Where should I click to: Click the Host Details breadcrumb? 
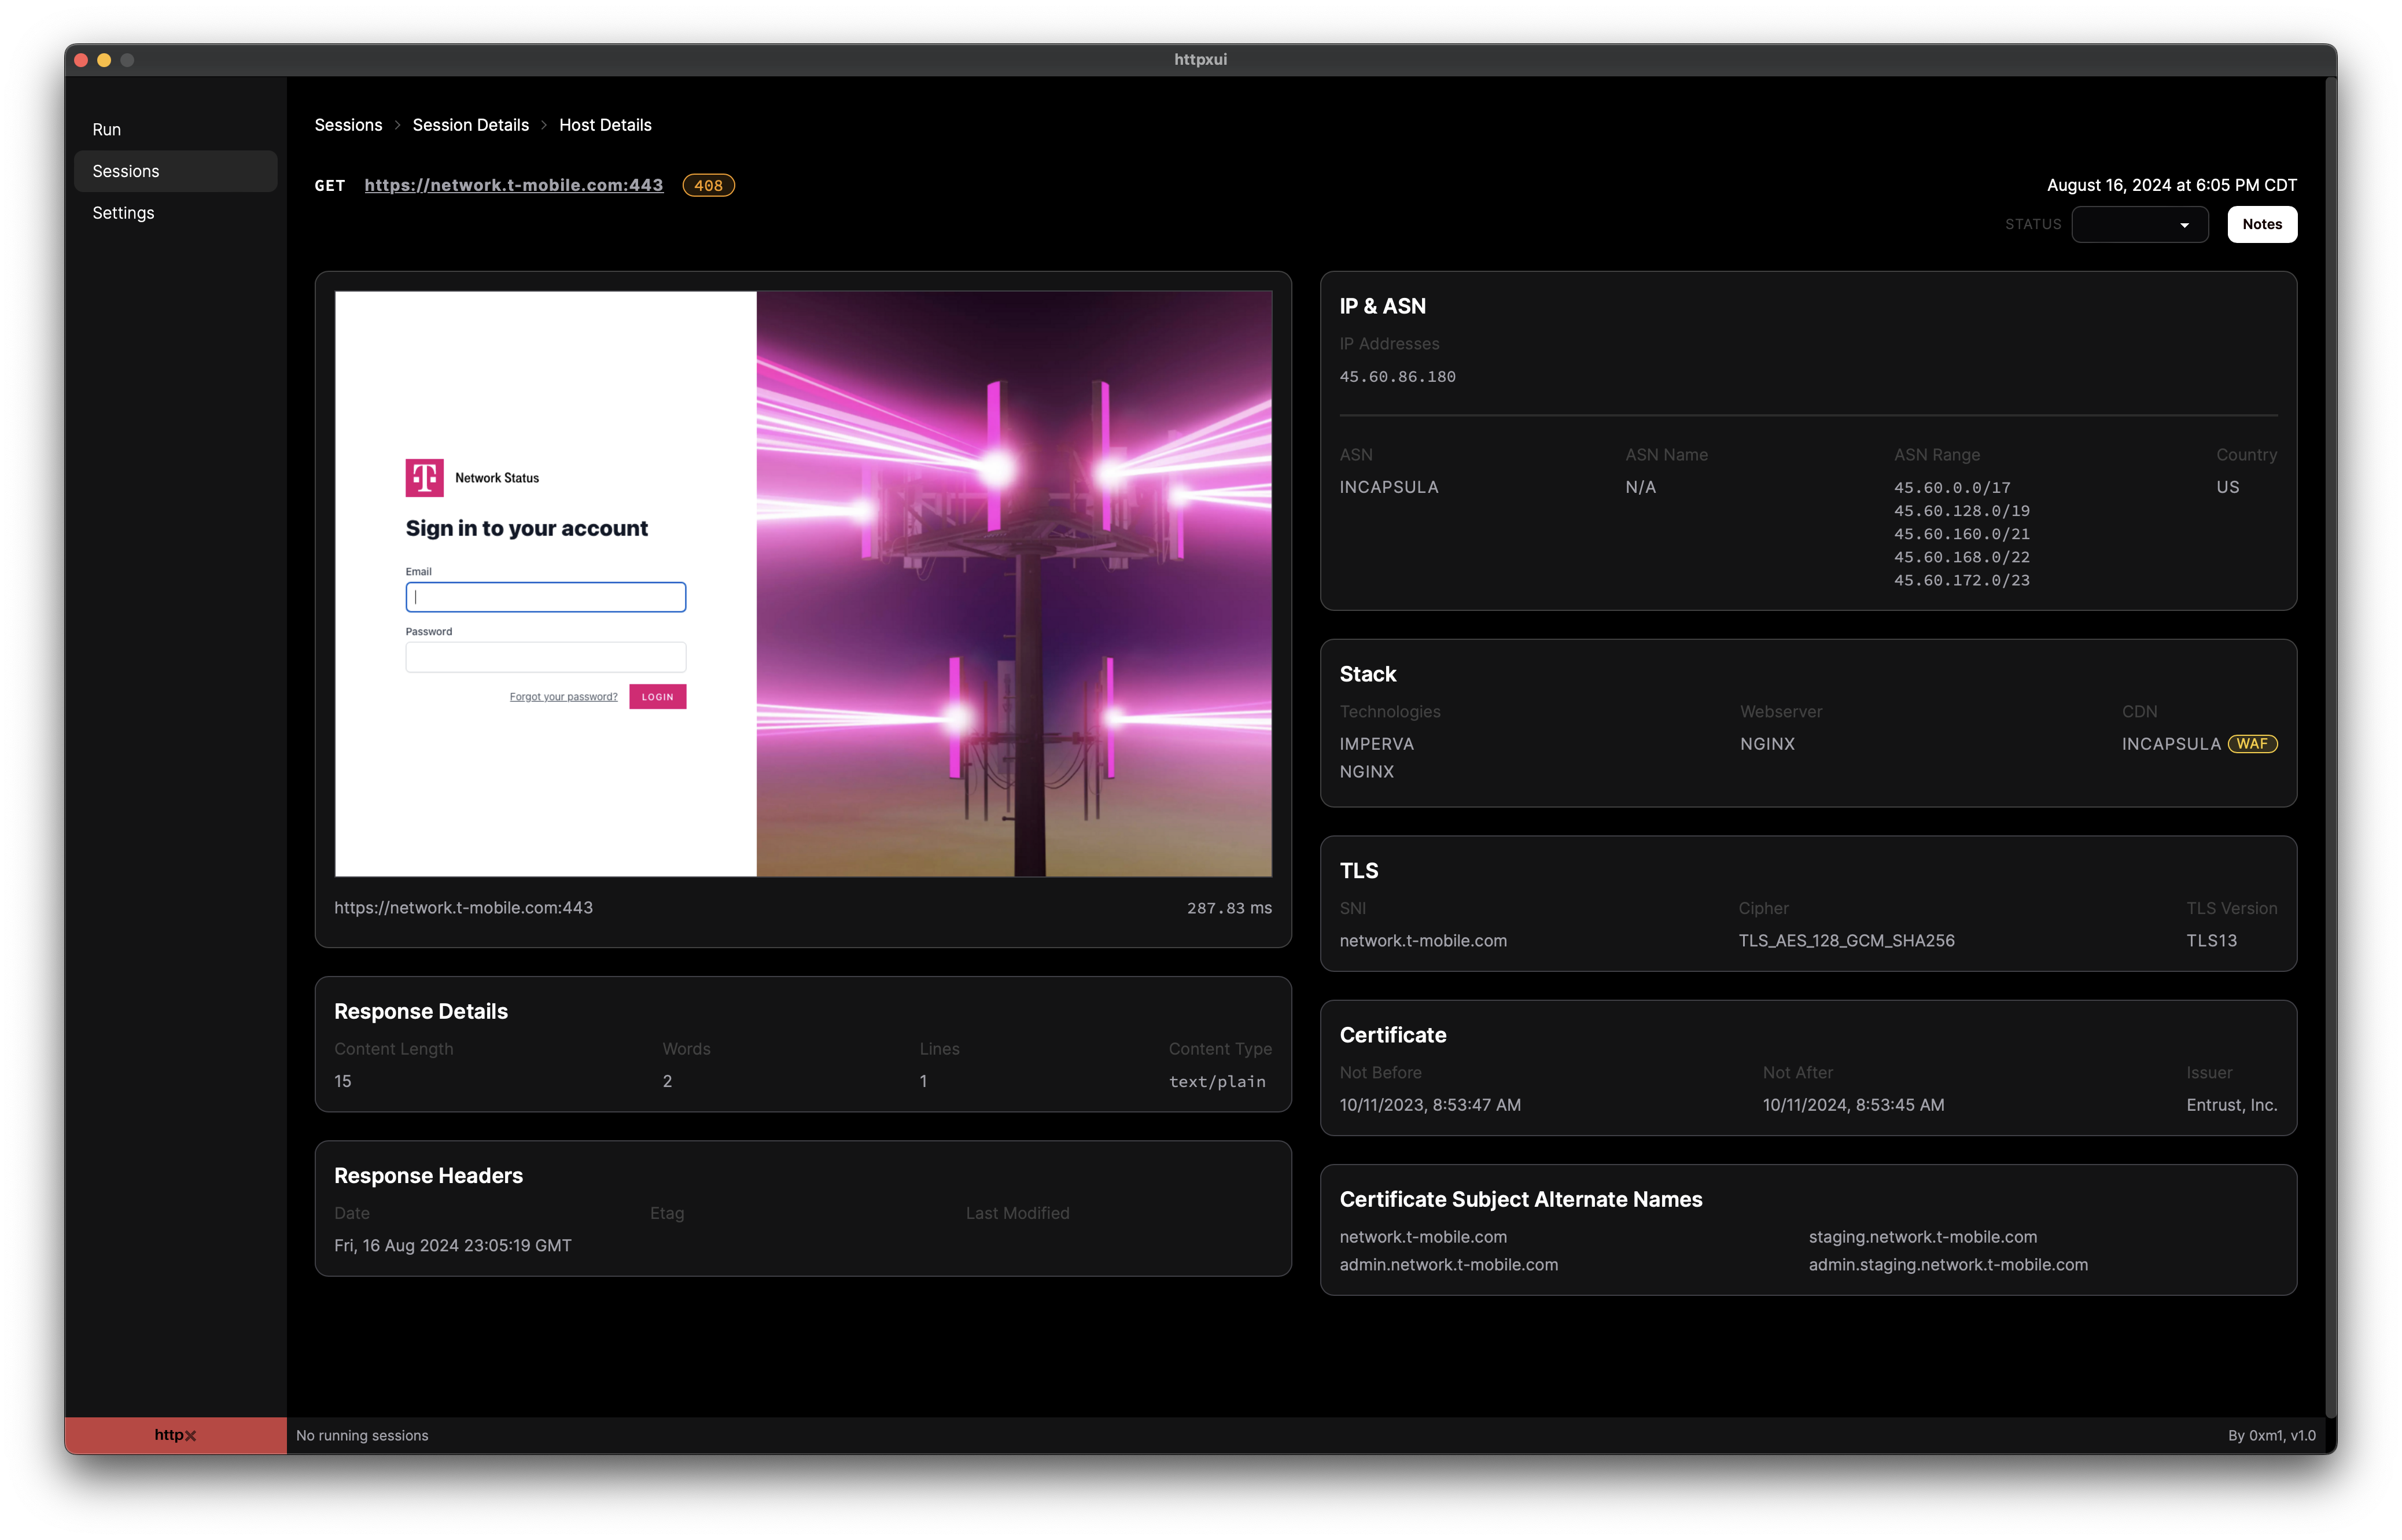coord(605,125)
